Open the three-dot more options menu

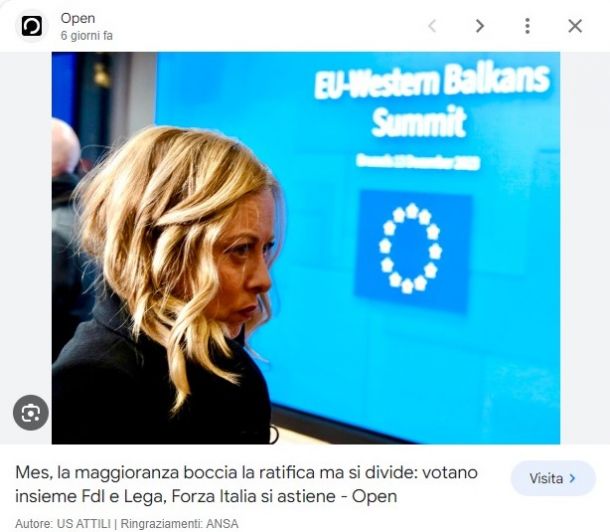[527, 26]
